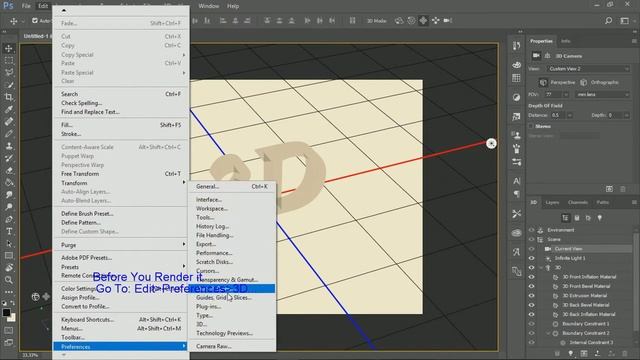Collapse Boundary Constraint 2 tree item
The height and width of the screenshot is (360, 640).
(548, 333)
